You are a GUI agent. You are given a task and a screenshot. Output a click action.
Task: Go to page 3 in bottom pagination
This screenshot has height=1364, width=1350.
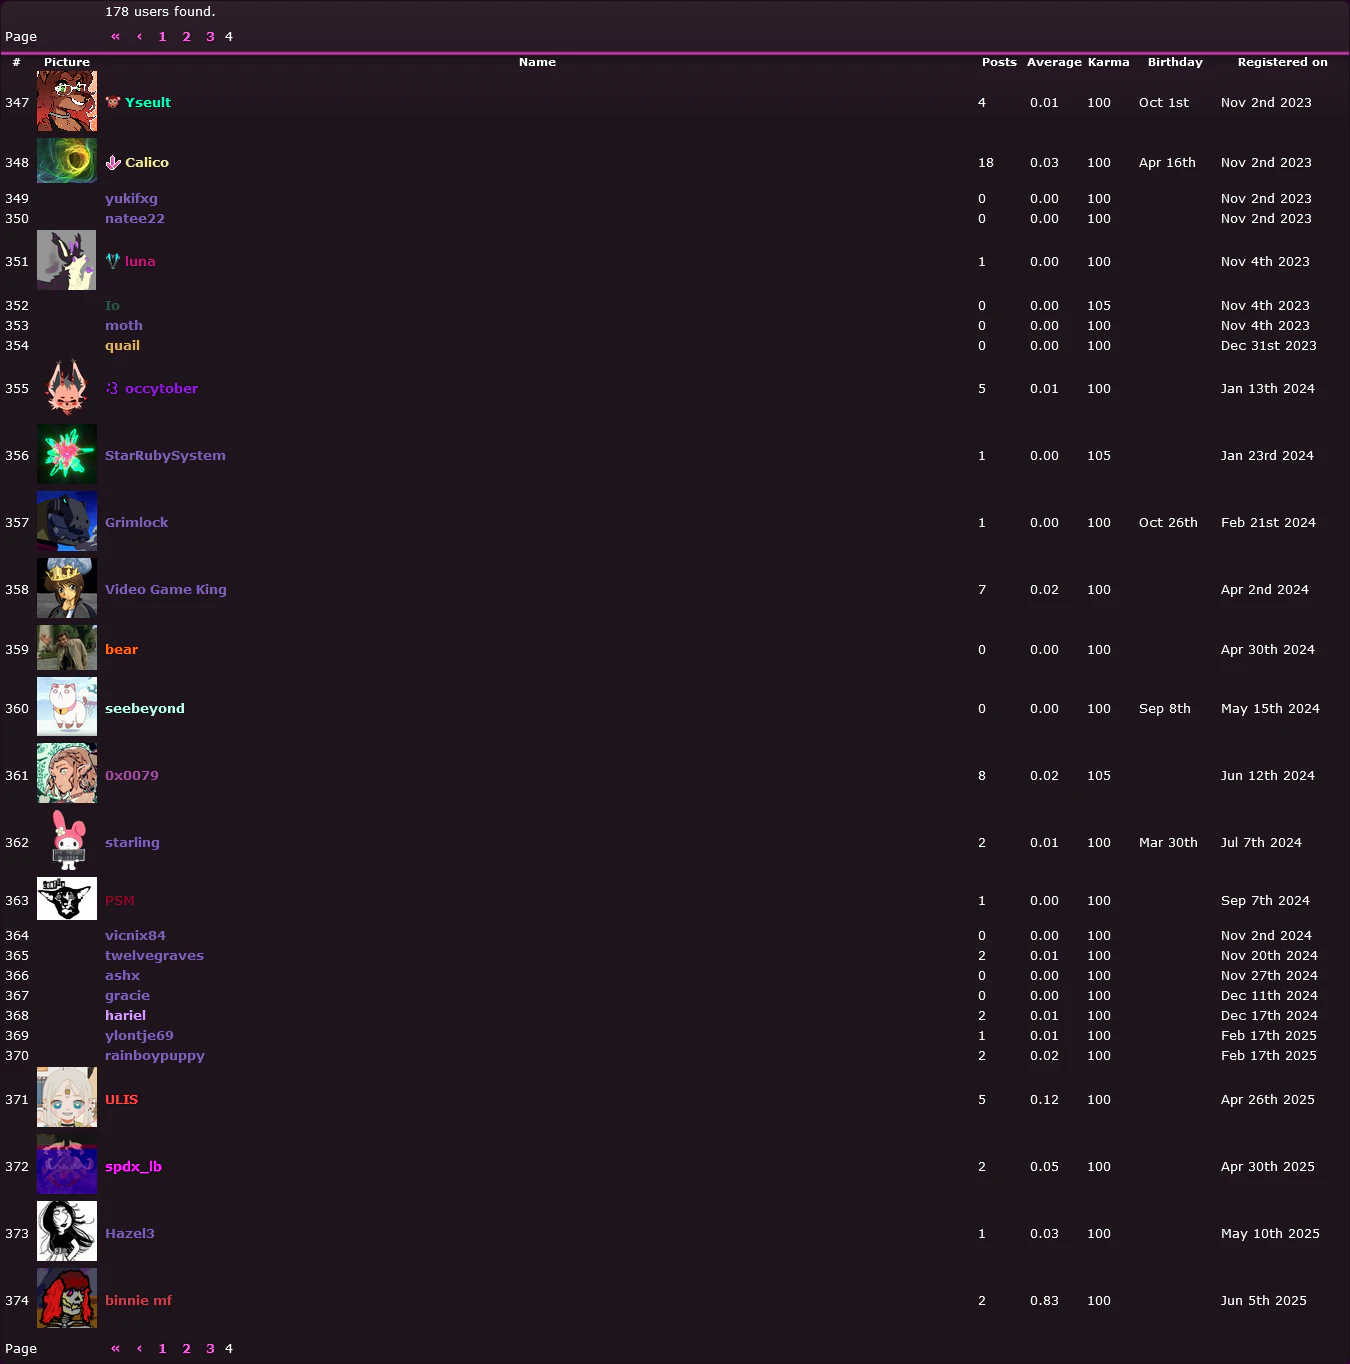coord(210,1349)
